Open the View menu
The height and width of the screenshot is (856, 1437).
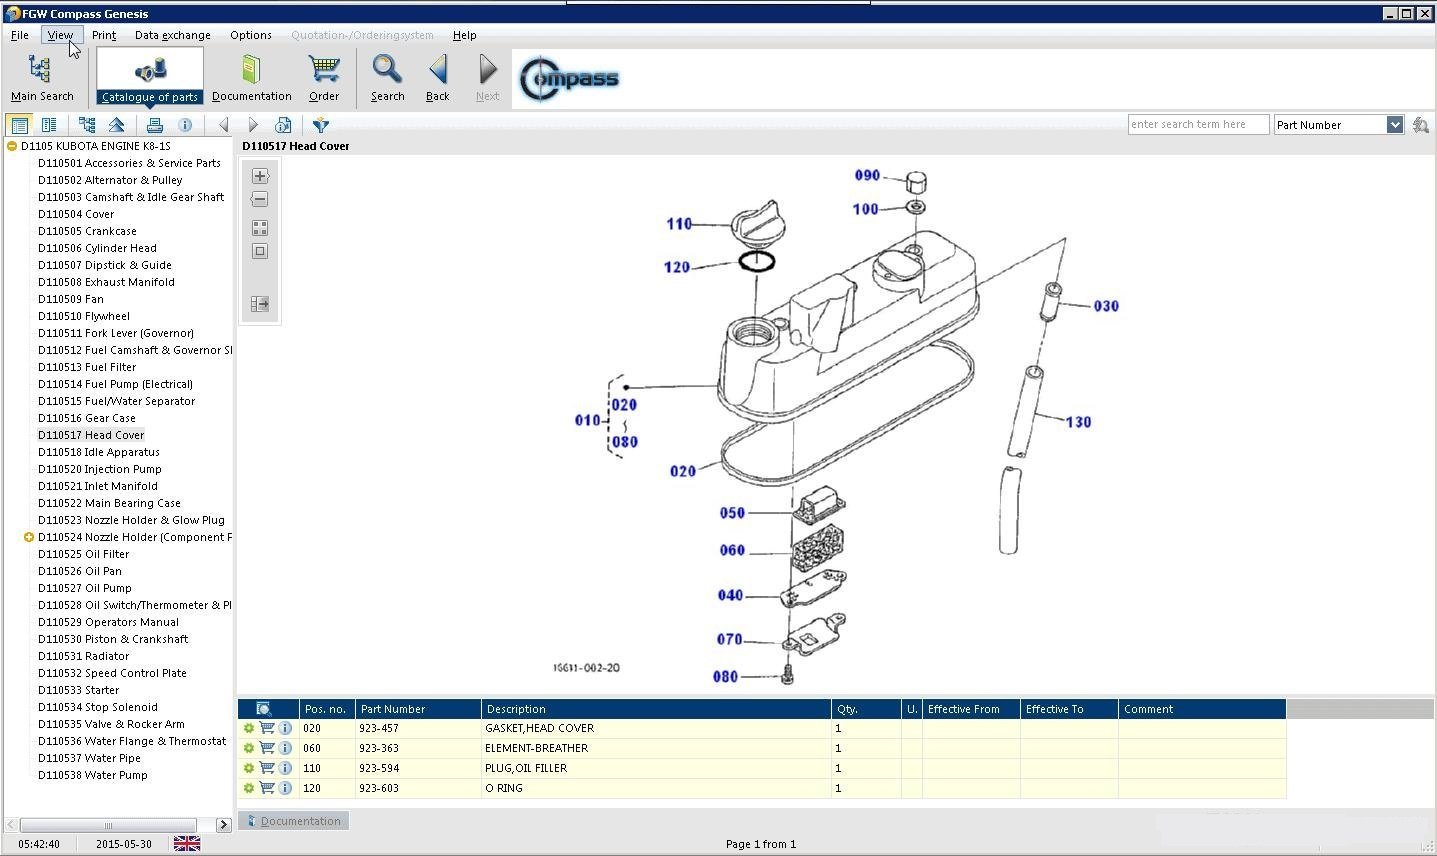point(60,35)
